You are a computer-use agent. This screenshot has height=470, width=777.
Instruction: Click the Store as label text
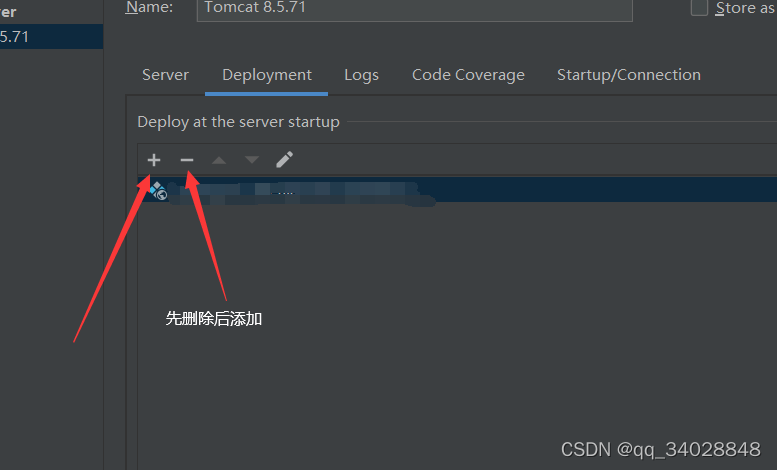tap(745, 7)
